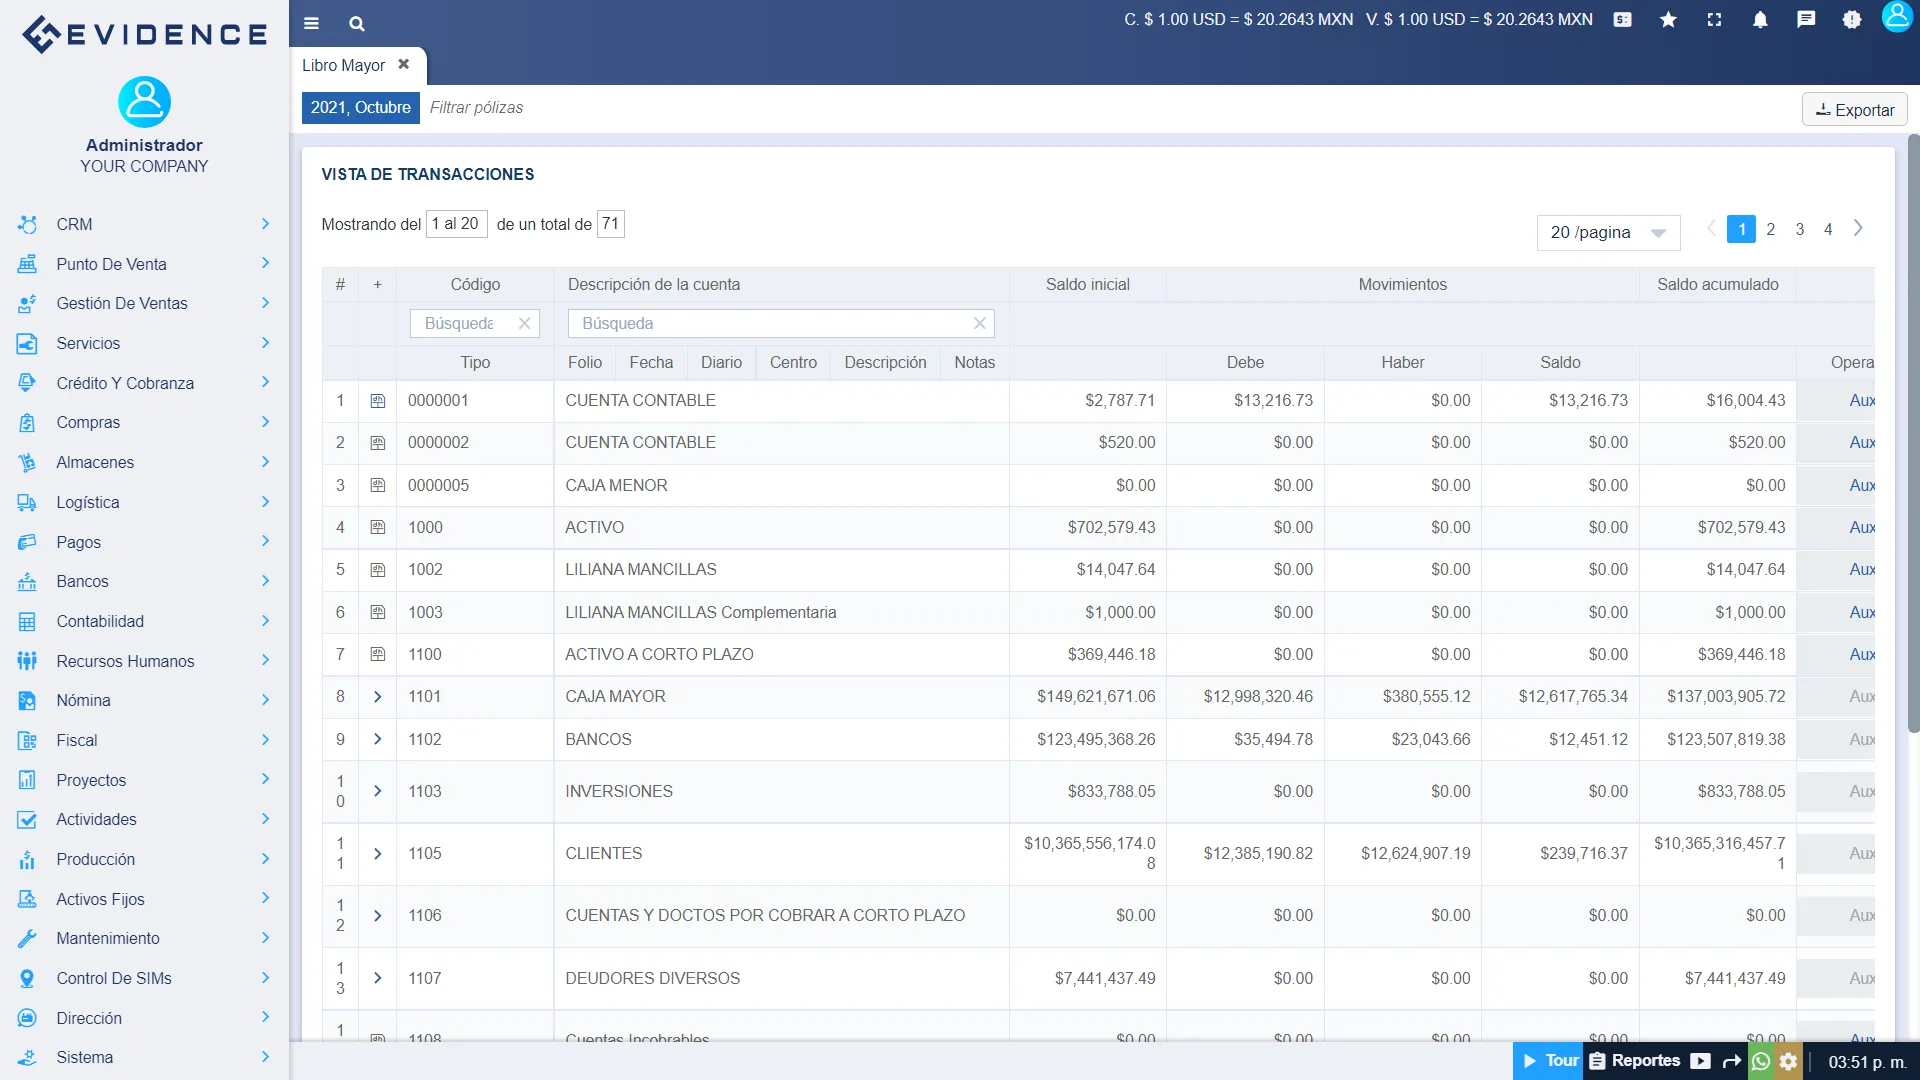Click the gear settings icon in bottom bar

pyautogui.click(x=1789, y=1061)
